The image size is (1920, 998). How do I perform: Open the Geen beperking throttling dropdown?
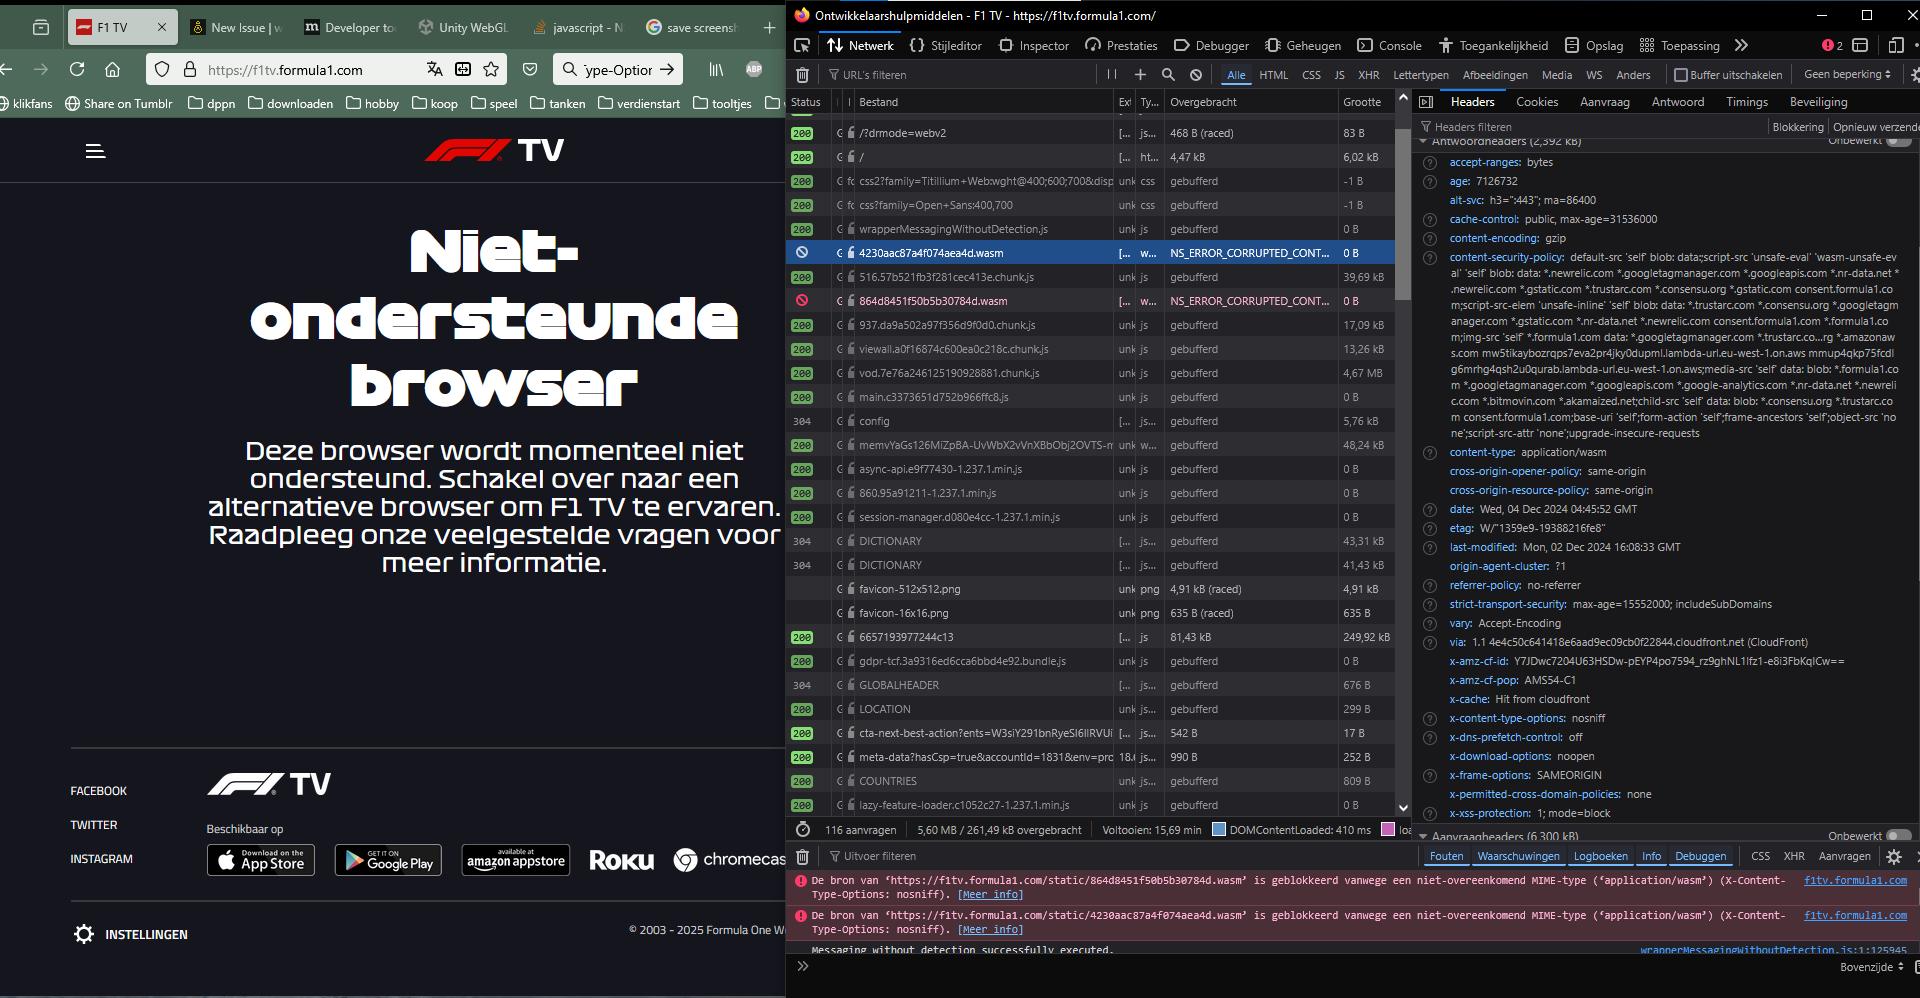pos(1845,74)
